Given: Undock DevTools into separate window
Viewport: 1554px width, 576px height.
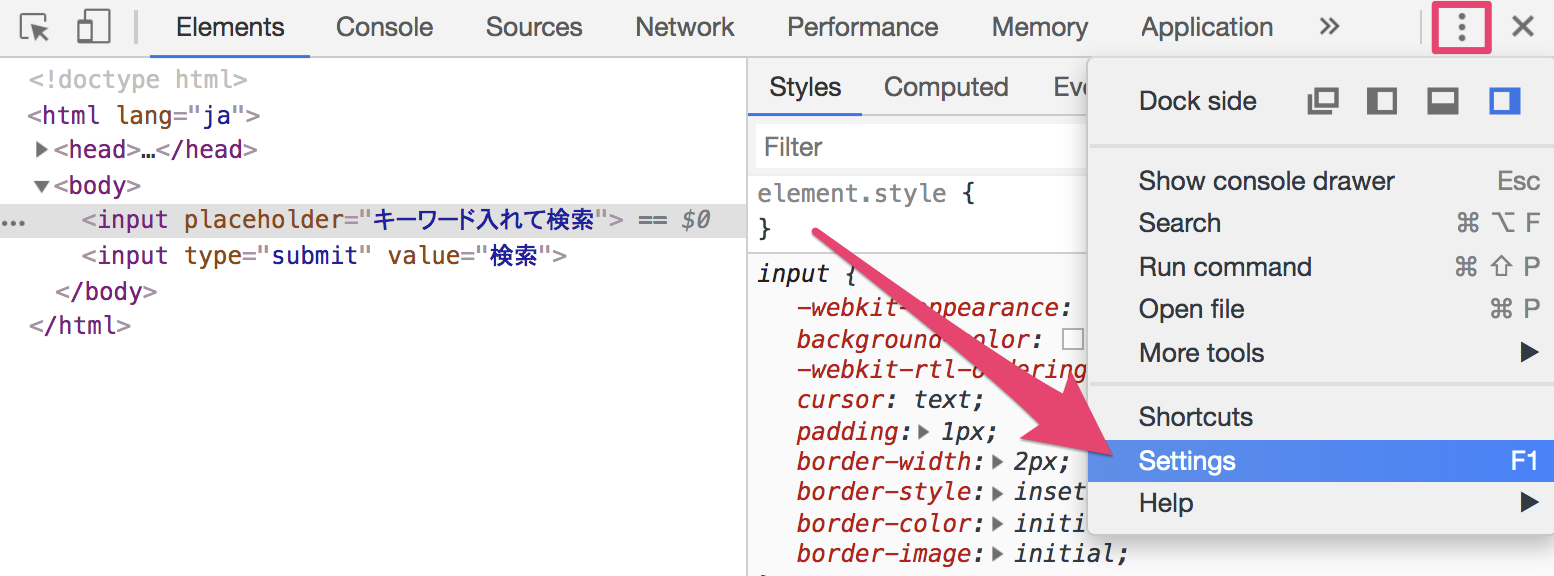Looking at the screenshot, I should (1323, 101).
